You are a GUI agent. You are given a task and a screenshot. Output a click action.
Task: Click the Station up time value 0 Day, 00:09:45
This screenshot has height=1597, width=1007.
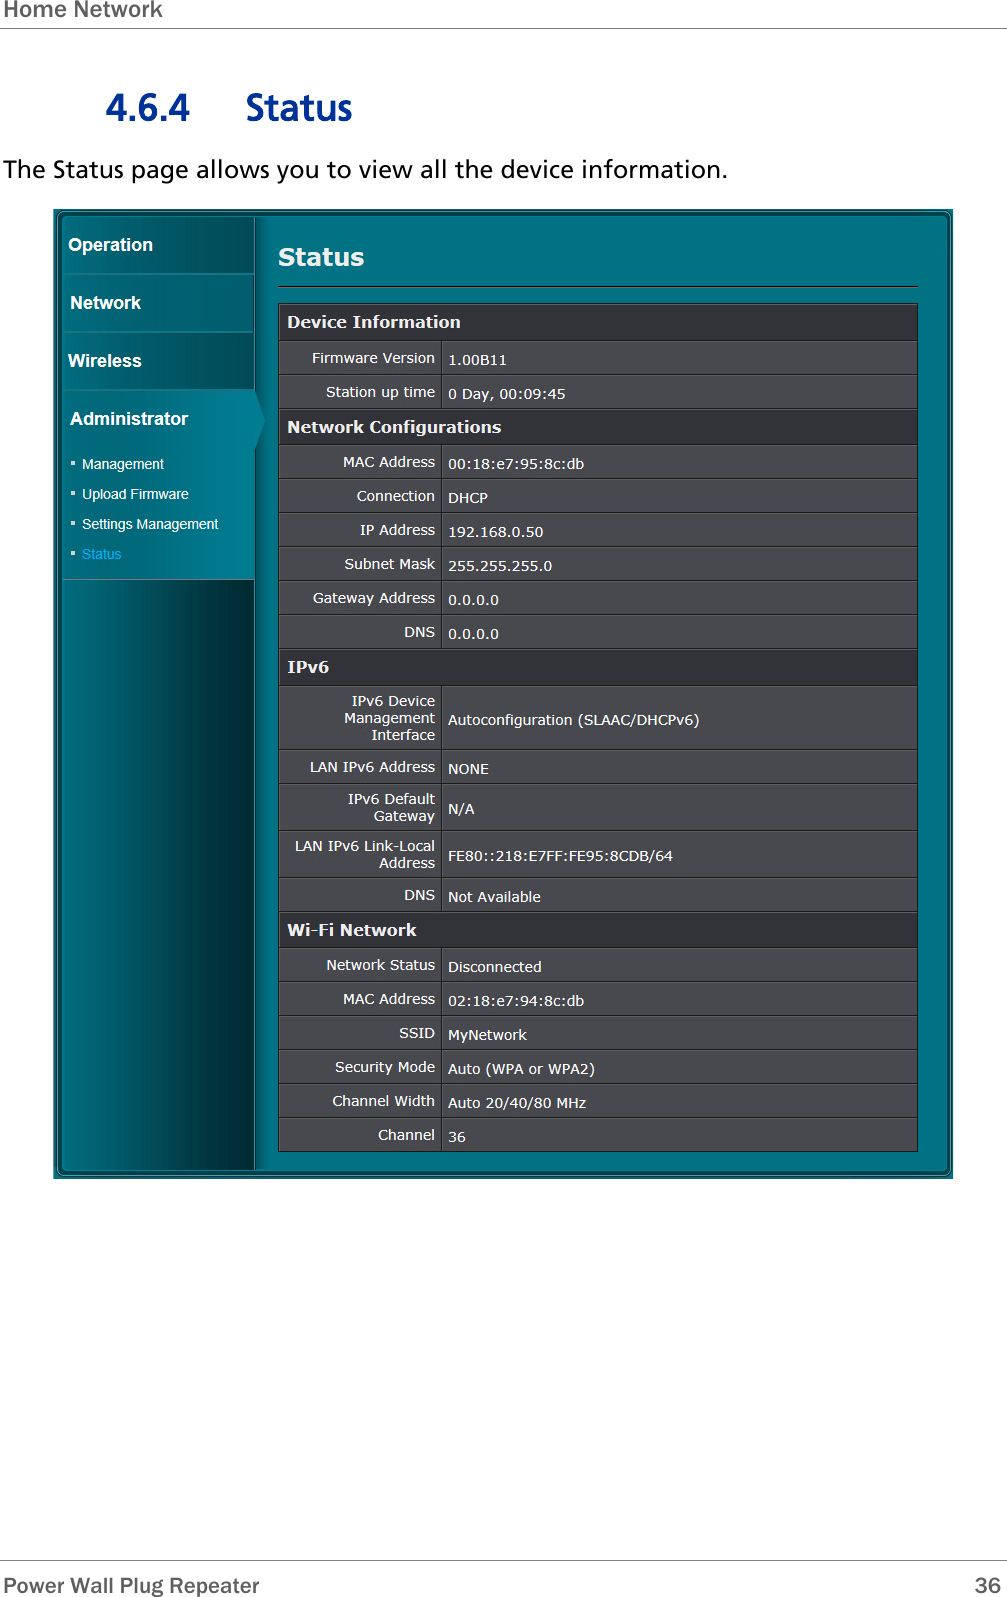pos(506,394)
